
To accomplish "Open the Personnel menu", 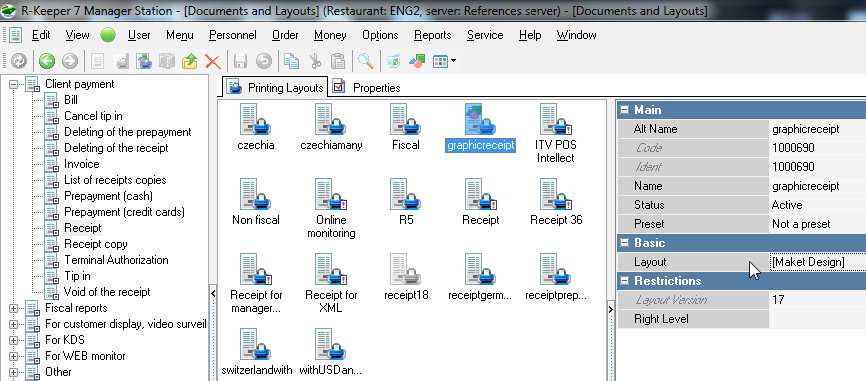I will click(233, 35).
